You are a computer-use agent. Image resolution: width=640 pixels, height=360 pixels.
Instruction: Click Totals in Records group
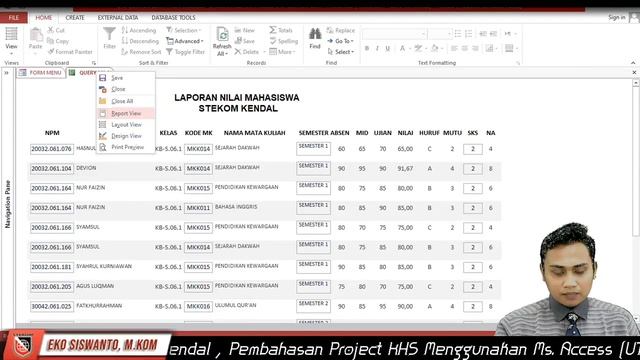pos(281,30)
